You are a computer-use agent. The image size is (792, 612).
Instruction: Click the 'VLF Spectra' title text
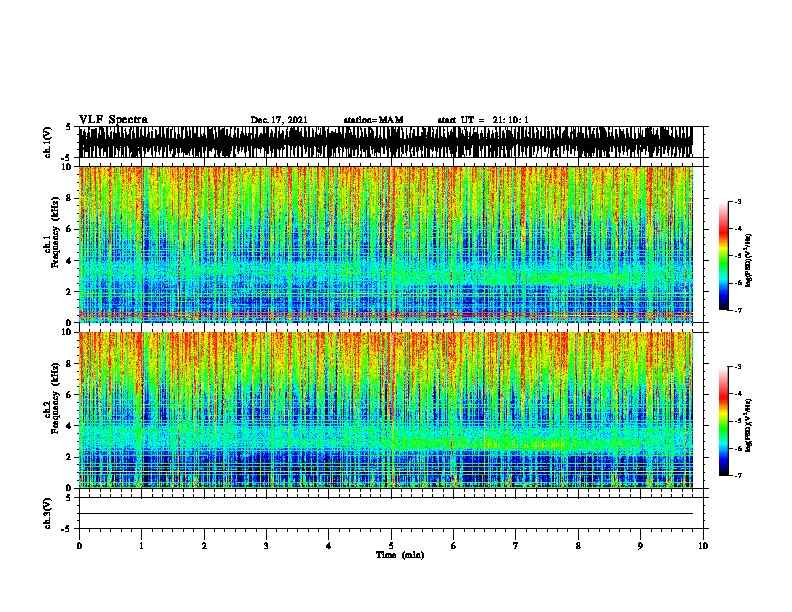(113, 120)
